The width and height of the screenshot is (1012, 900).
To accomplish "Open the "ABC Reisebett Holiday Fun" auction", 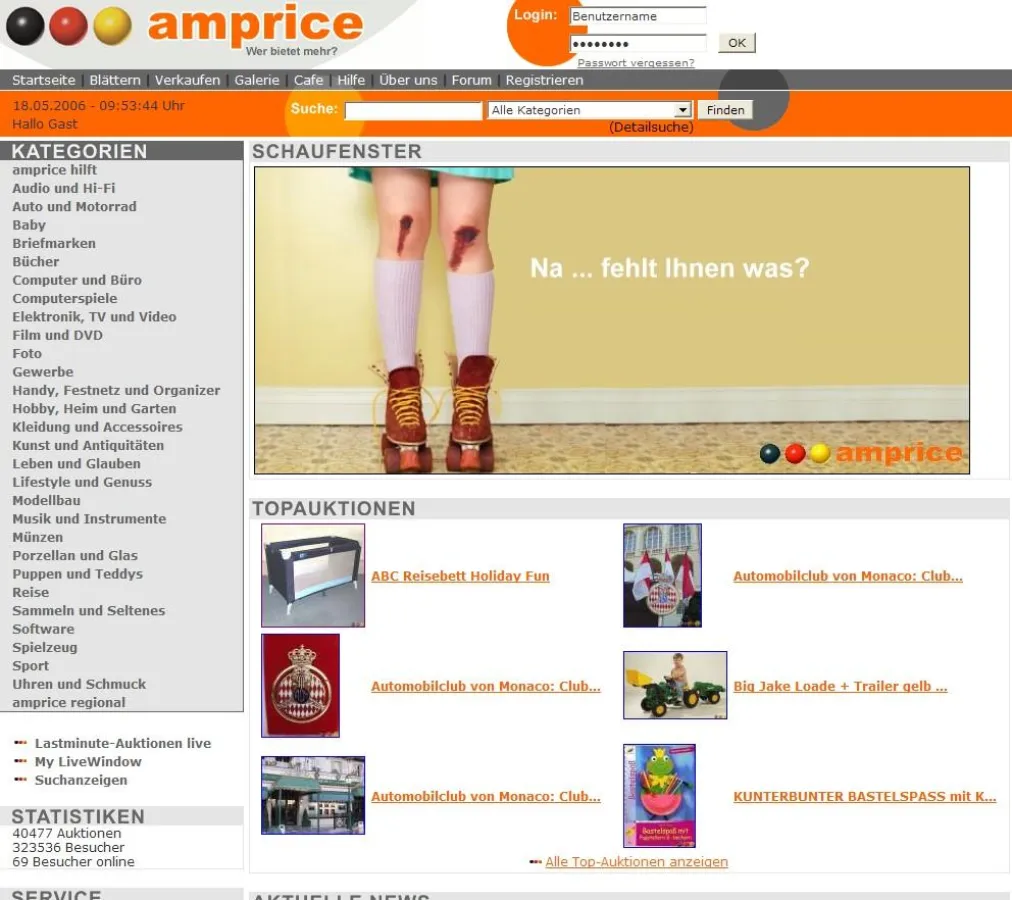I will point(459,576).
